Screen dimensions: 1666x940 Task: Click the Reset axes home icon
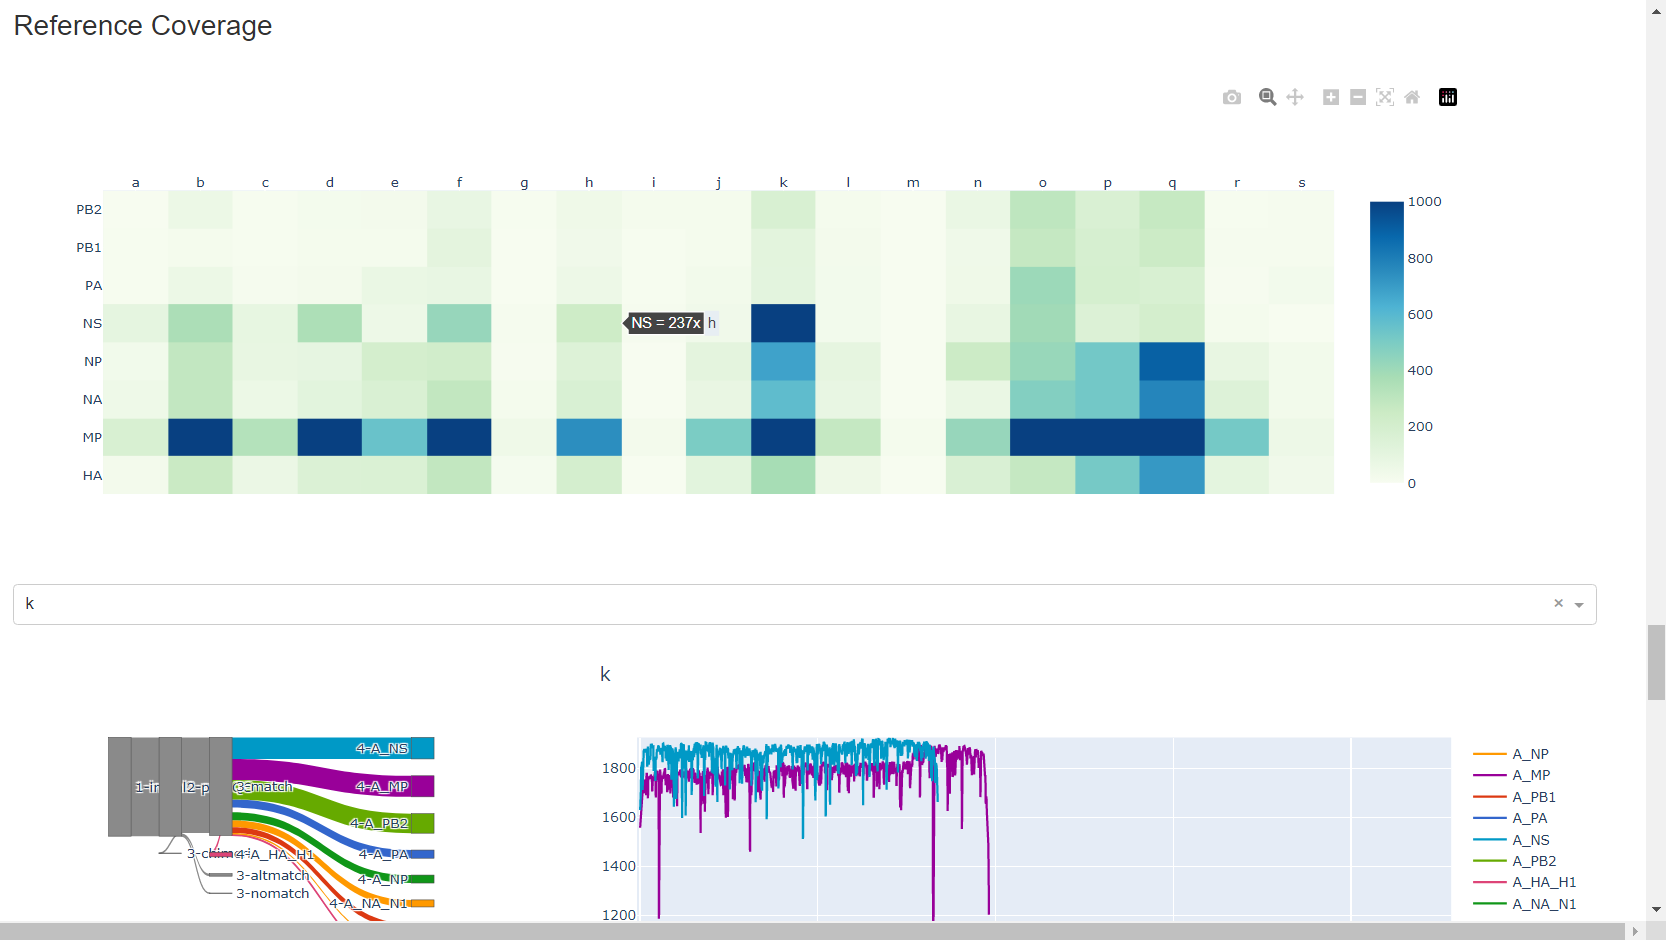click(1412, 97)
